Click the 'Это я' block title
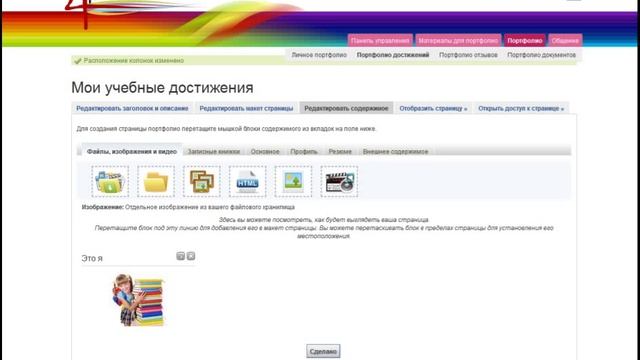This screenshot has width=640, height=360. tap(92, 258)
